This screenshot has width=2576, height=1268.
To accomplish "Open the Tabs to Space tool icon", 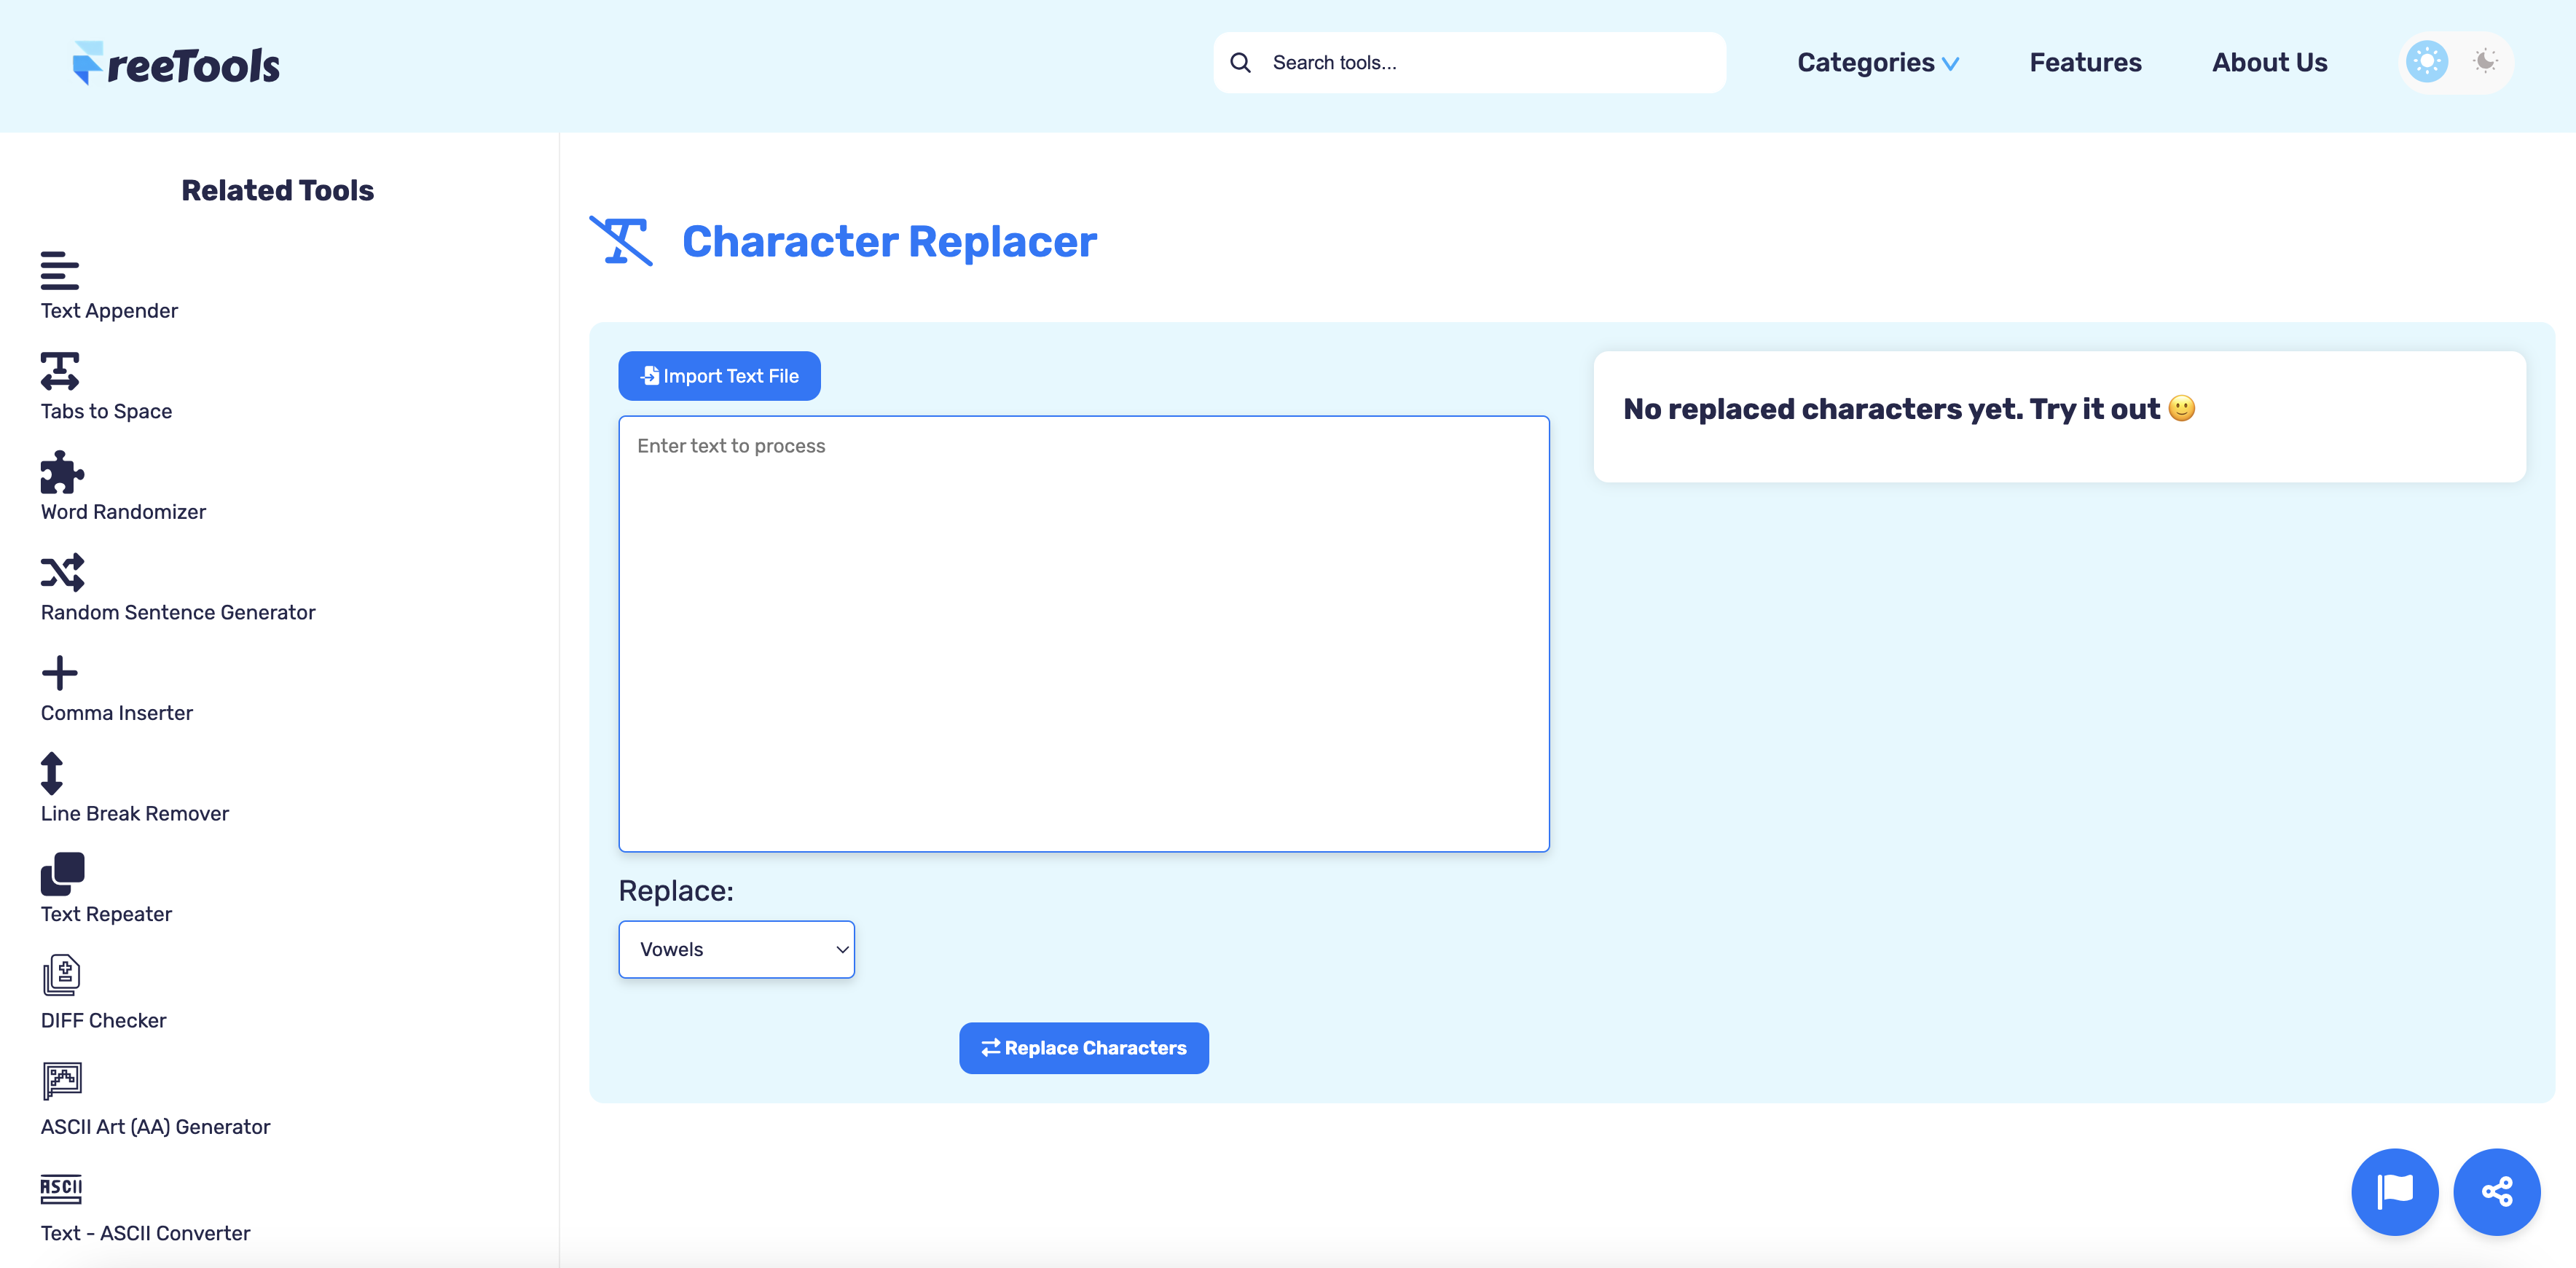I will coord(60,371).
